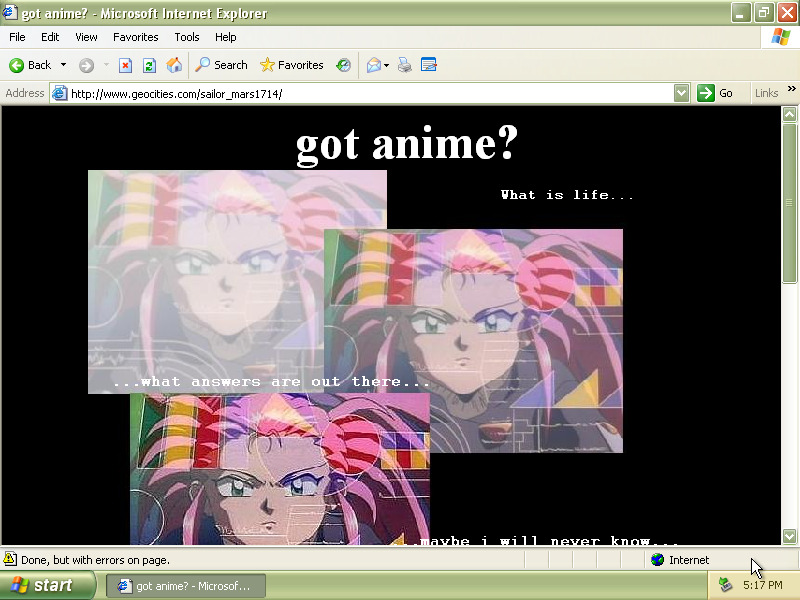Close the Internet Explorer window
This screenshot has width=800, height=600.
787,13
